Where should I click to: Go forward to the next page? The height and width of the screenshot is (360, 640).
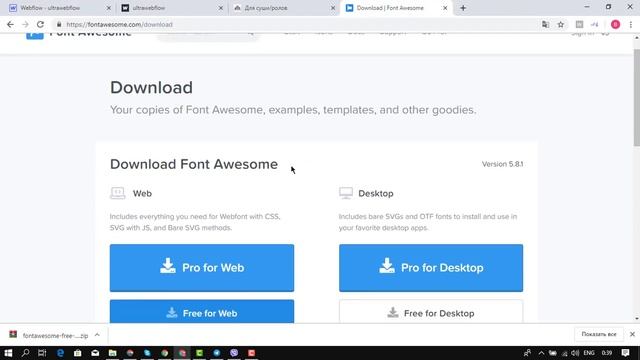[x=25, y=24]
